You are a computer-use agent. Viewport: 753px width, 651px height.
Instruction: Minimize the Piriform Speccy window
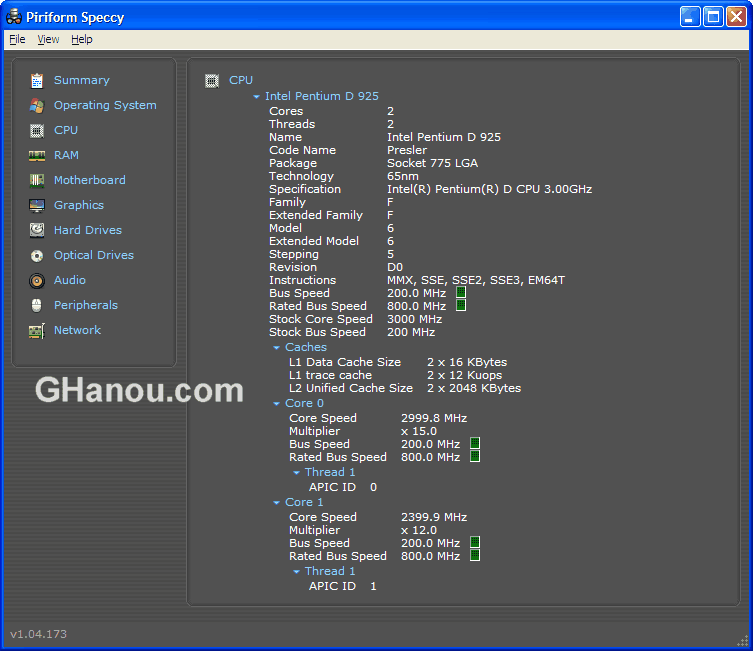[690, 17]
